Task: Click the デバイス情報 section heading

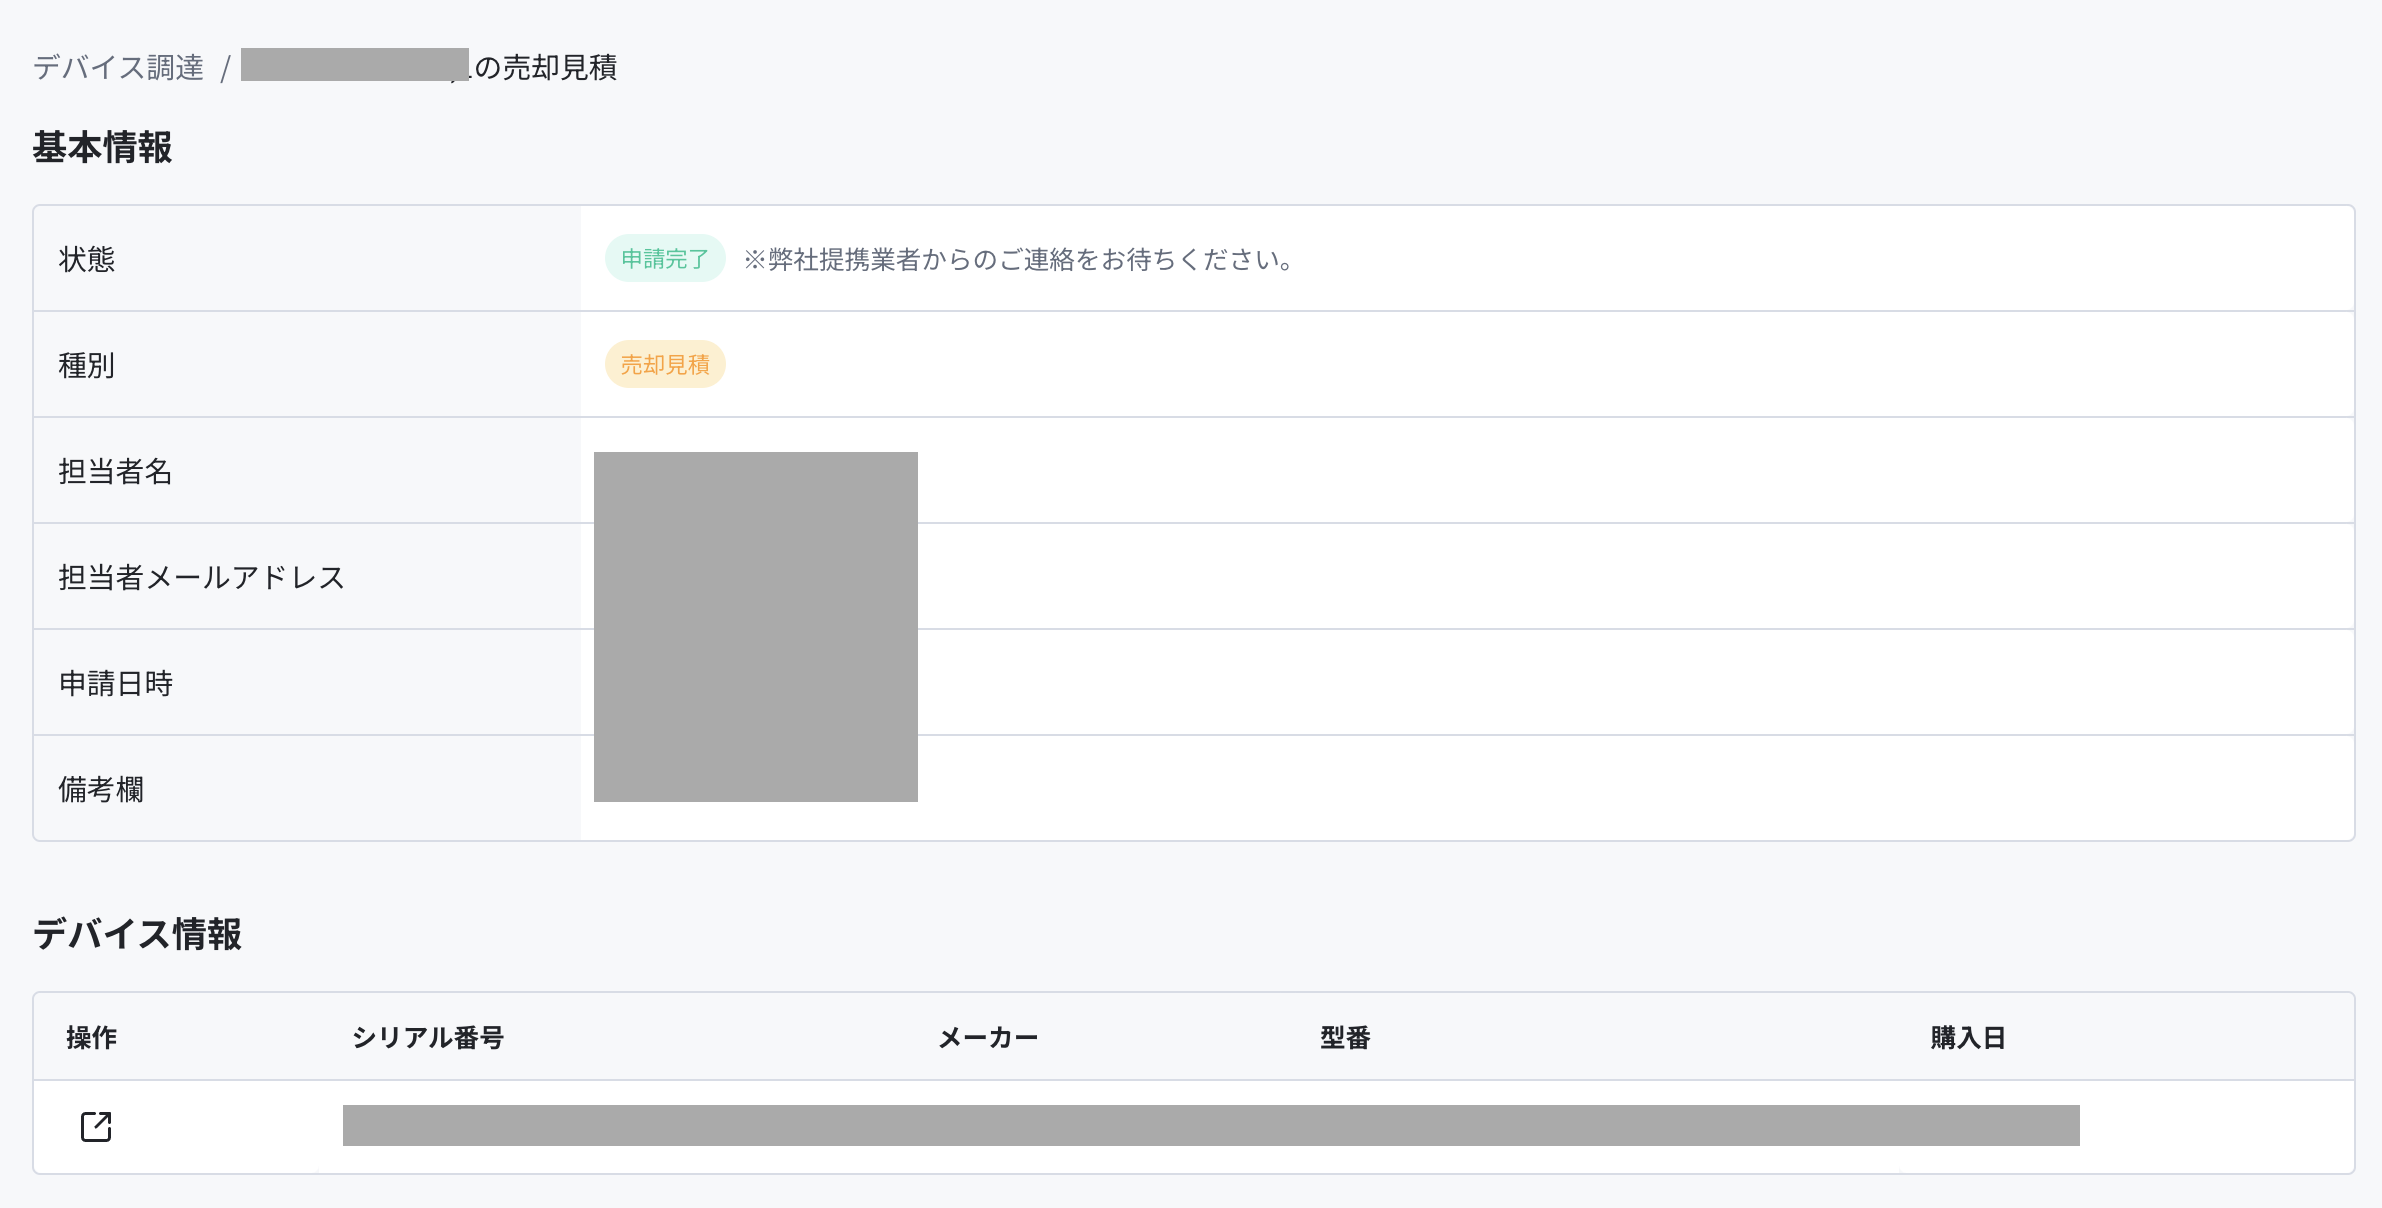Action: (137, 934)
